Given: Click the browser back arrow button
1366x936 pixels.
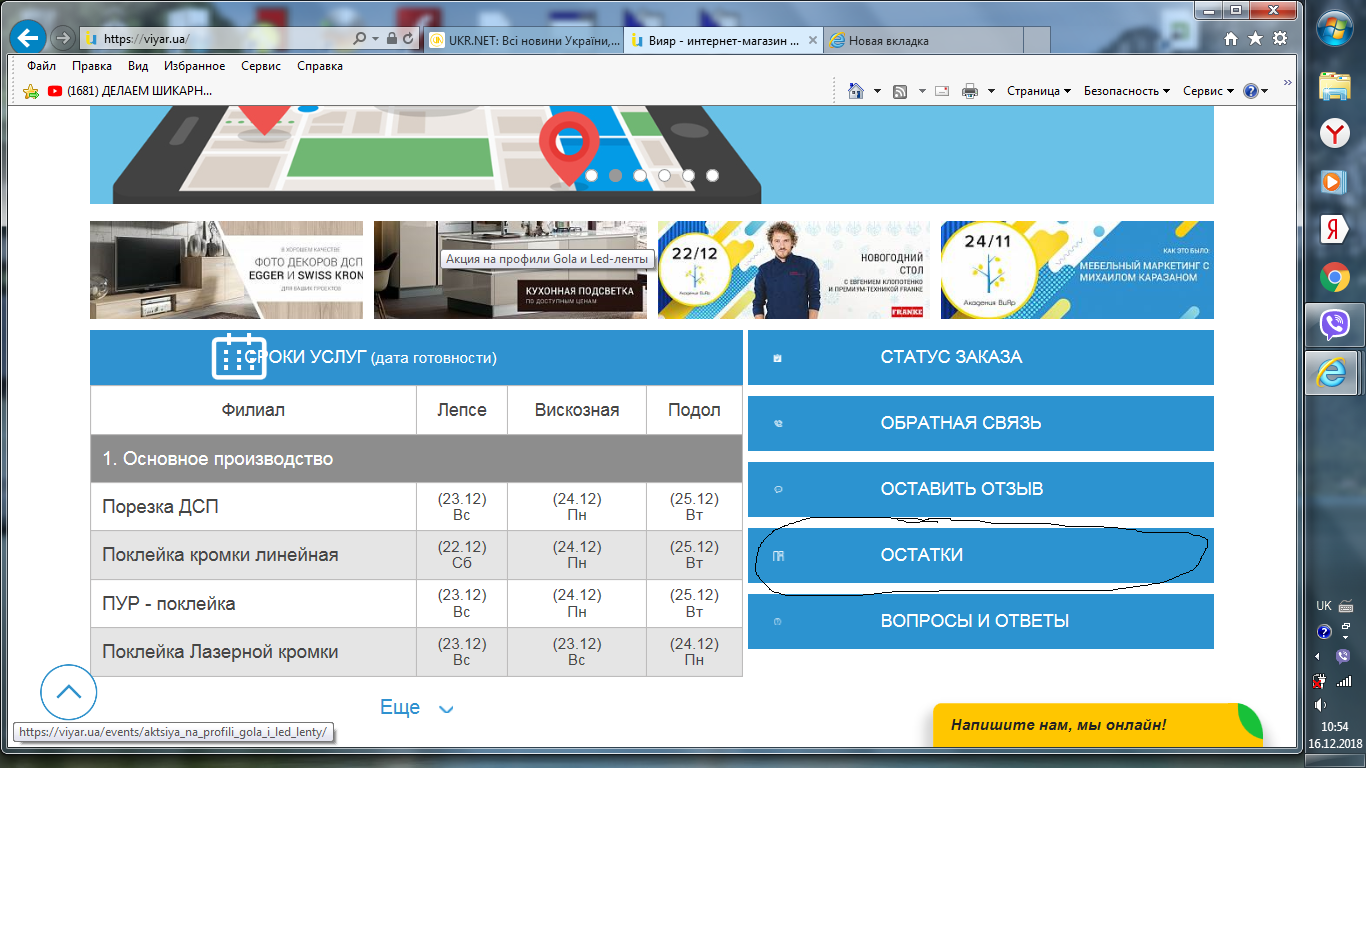Looking at the screenshot, I should pos(28,38).
